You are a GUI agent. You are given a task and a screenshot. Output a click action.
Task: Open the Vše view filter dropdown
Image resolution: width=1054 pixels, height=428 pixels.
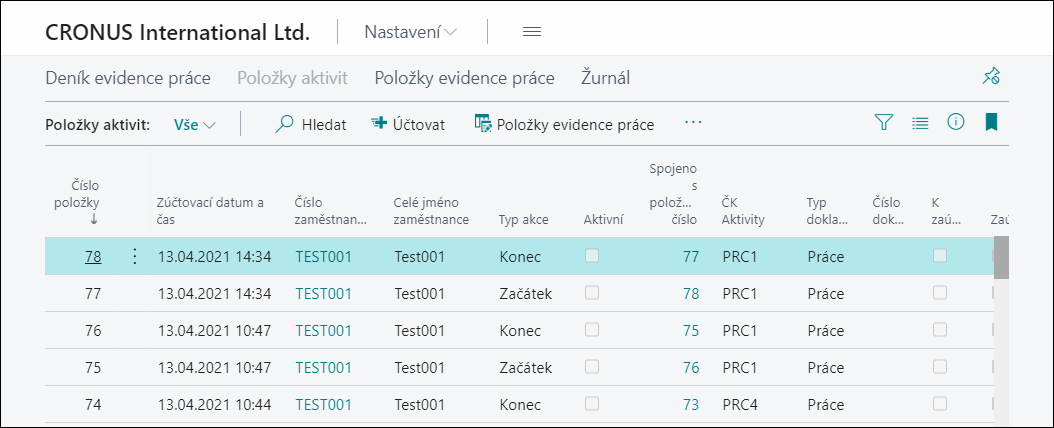pos(195,124)
